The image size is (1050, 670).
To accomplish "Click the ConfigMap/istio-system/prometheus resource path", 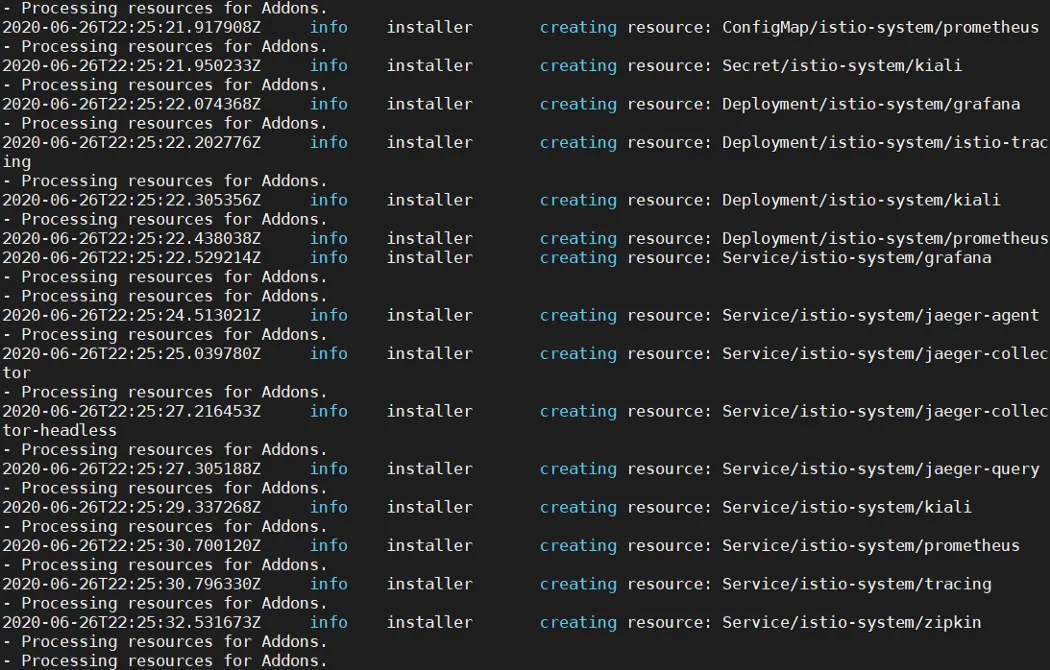I will coord(880,27).
